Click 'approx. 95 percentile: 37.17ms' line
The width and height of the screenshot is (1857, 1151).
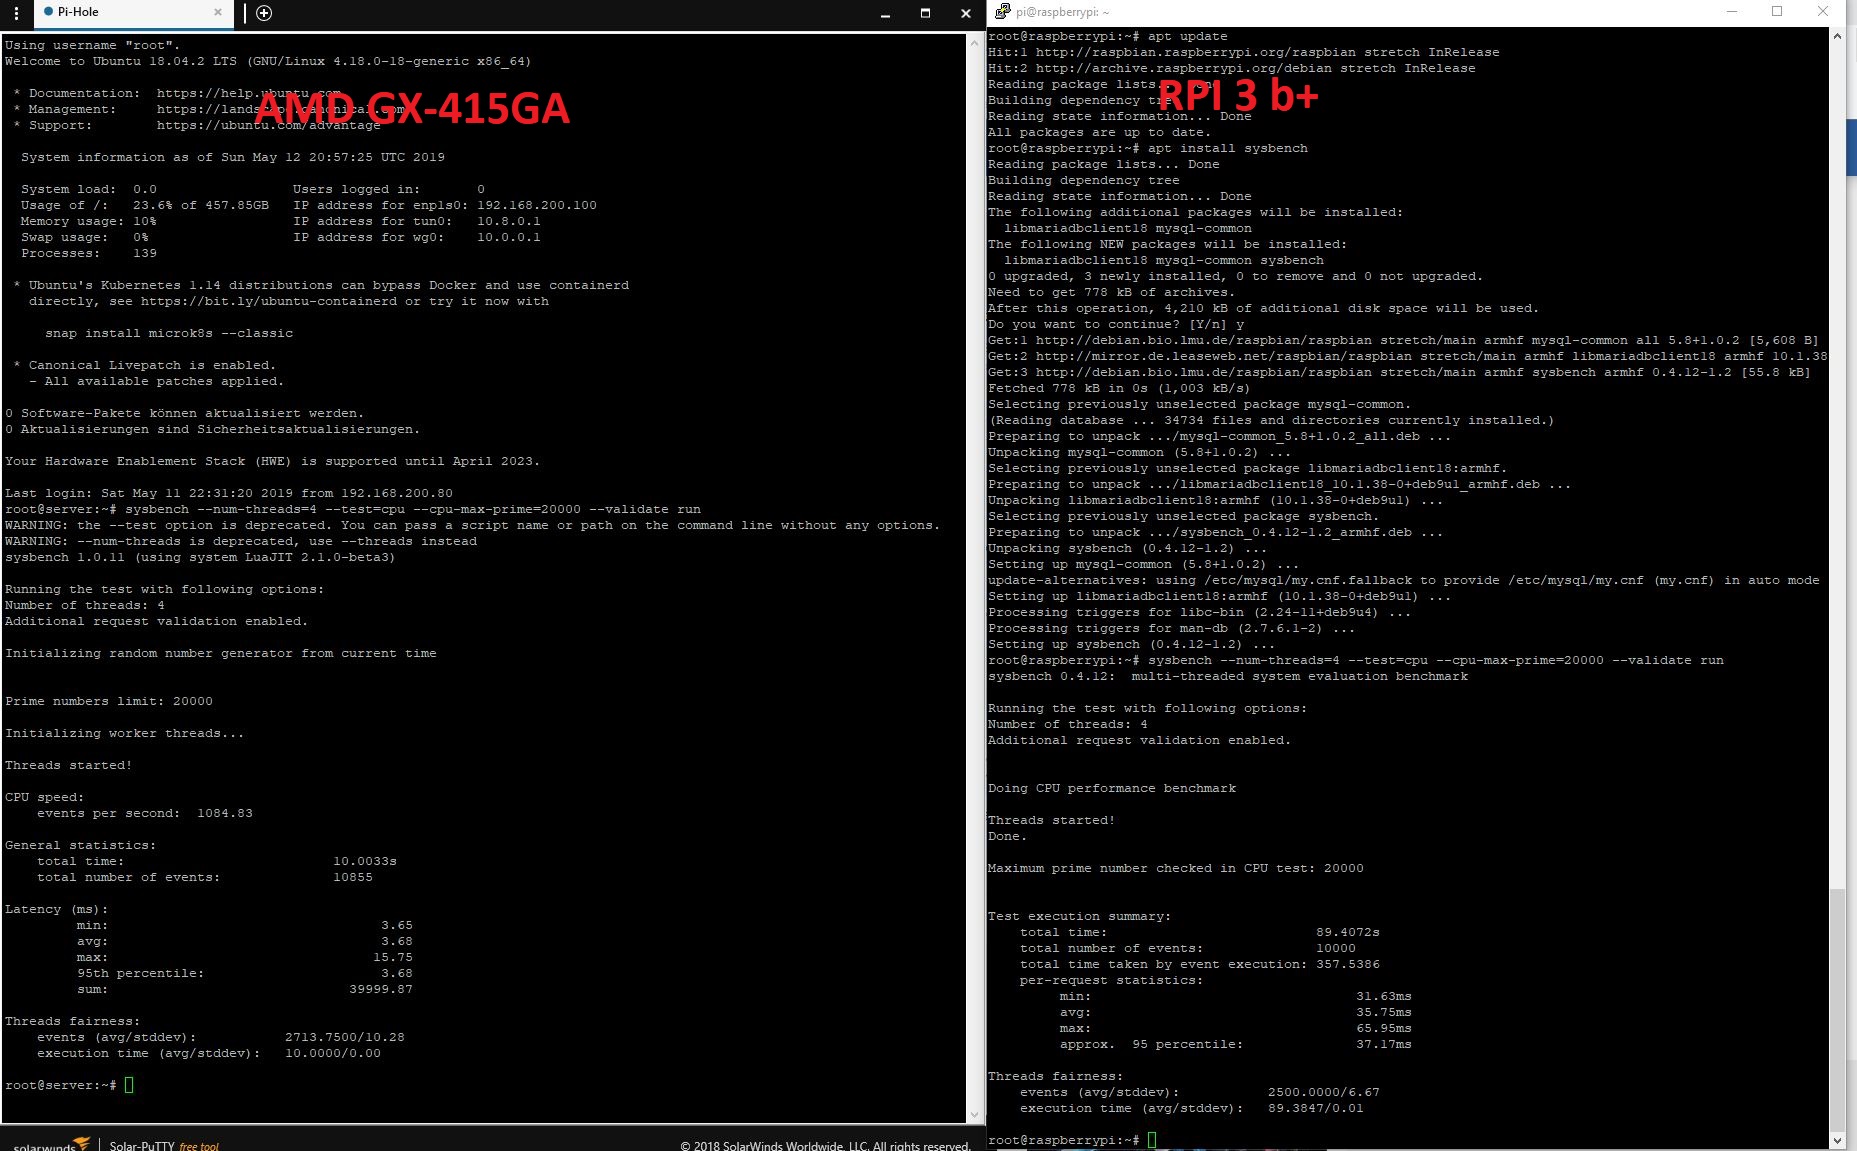(x=1236, y=1044)
